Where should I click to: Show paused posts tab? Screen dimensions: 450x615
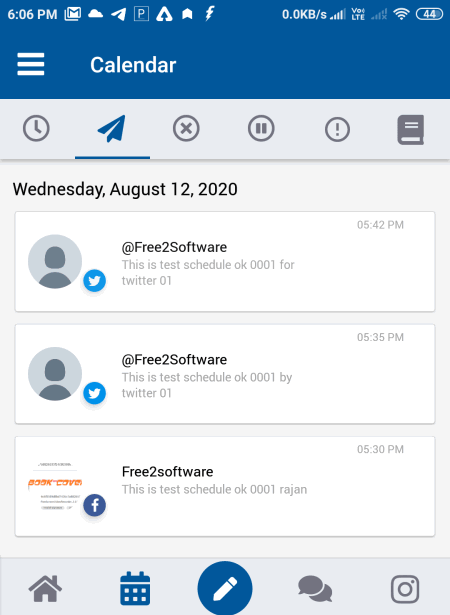click(x=261, y=128)
